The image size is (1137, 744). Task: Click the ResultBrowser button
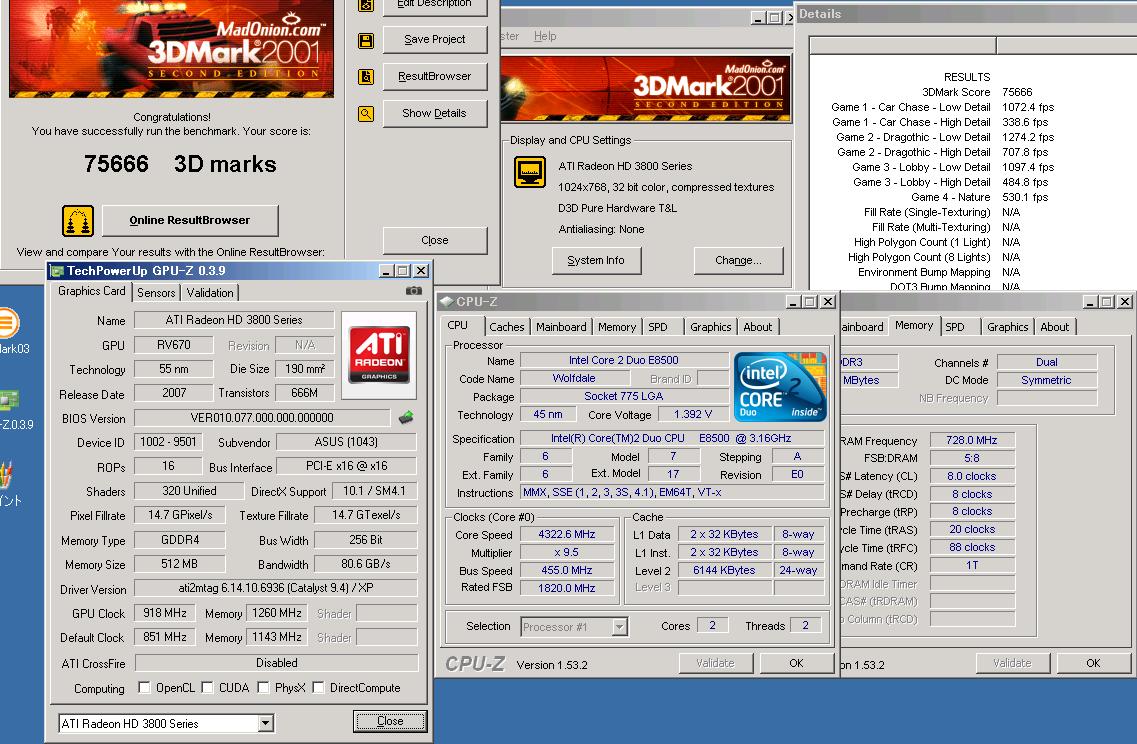point(435,77)
